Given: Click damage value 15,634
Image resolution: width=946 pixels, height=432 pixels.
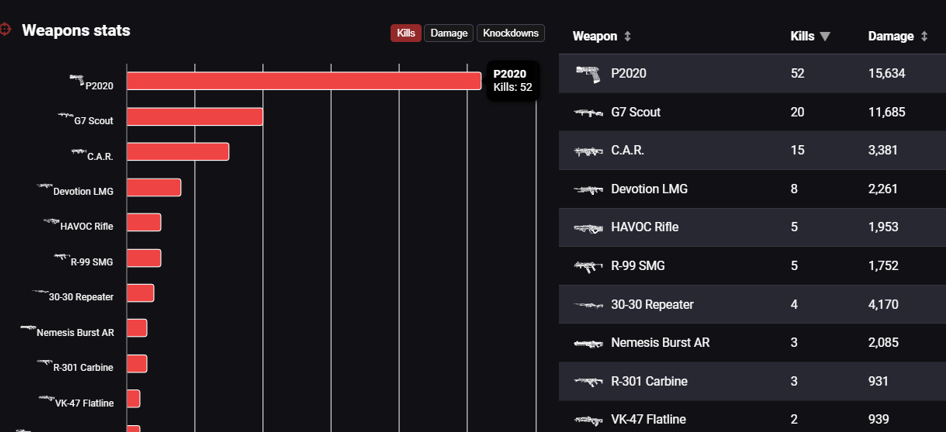Looking at the screenshot, I should coord(886,74).
